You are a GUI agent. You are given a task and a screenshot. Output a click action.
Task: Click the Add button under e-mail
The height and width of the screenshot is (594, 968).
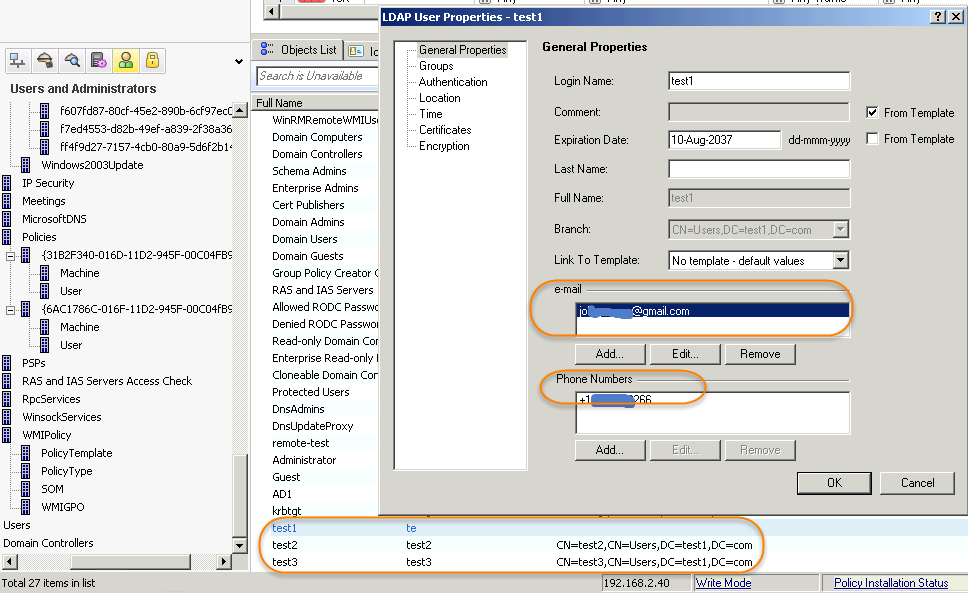coord(610,354)
